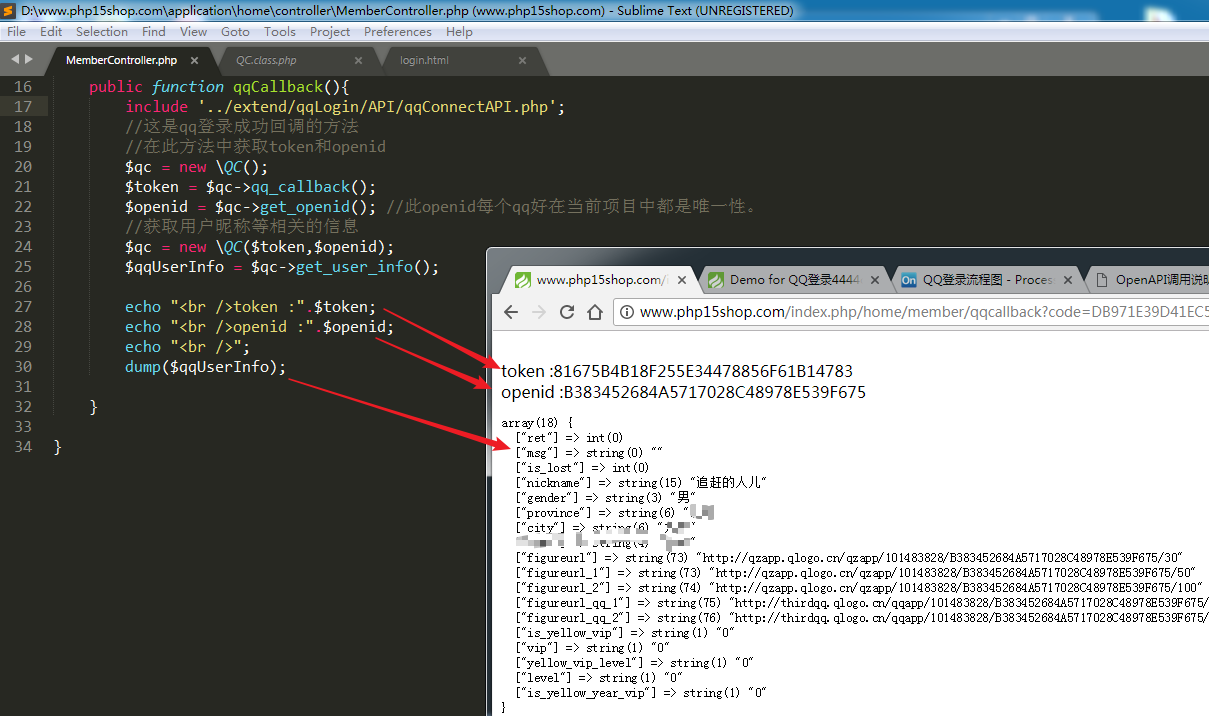Open the Goto menu
This screenshot has height=716, width=1209.
235,32
